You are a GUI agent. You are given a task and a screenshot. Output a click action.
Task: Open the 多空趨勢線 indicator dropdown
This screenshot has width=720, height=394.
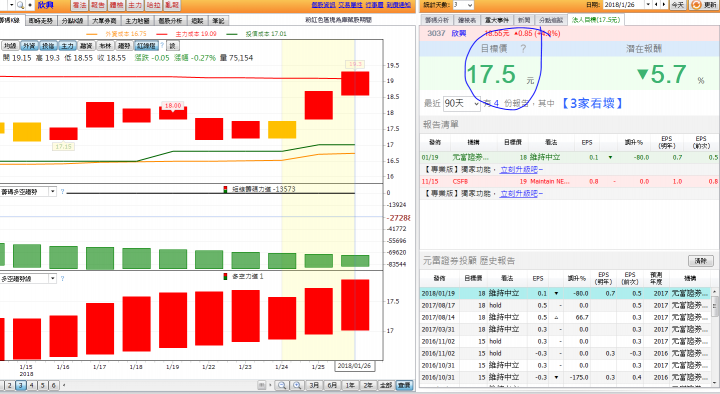[53, 278]
